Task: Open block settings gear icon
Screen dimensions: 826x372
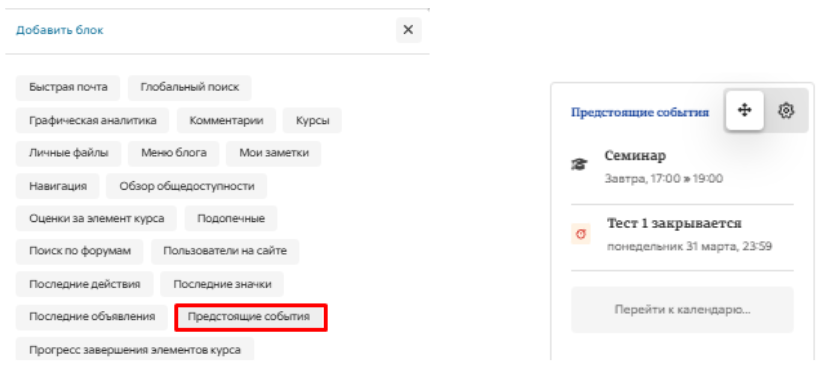Action: pos(786,110)
